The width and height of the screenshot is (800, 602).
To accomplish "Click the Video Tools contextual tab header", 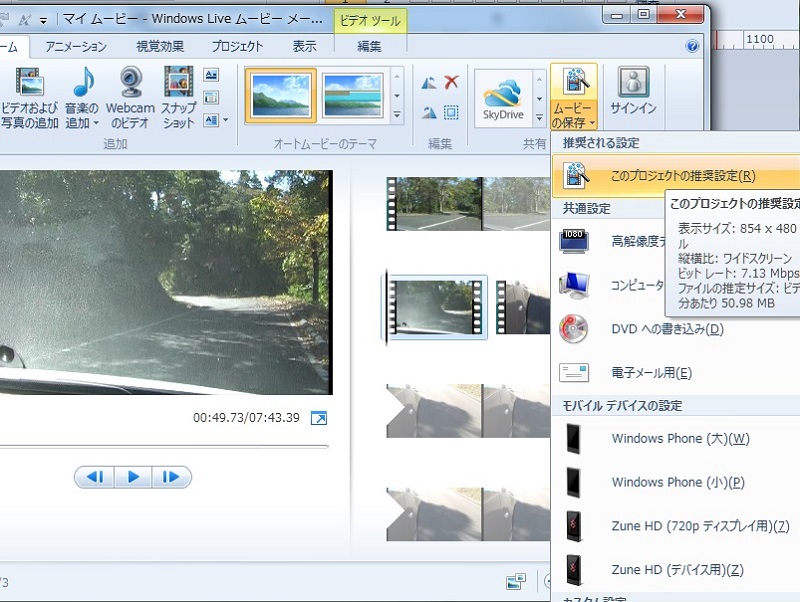I will point(370,21).
